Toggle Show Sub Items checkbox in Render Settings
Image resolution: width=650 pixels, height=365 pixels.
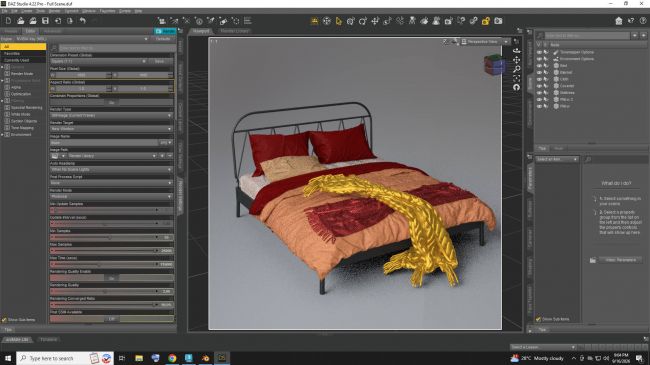(x=4, y=320)
